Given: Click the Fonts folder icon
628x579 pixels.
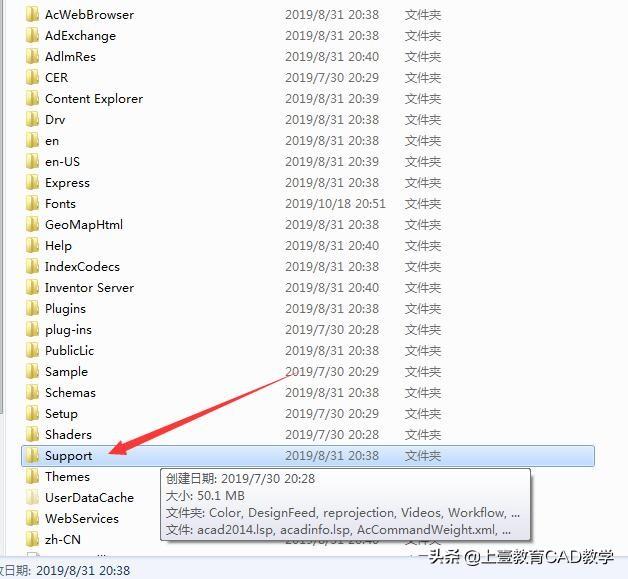Looking at the screenshot, I should 32,203.
